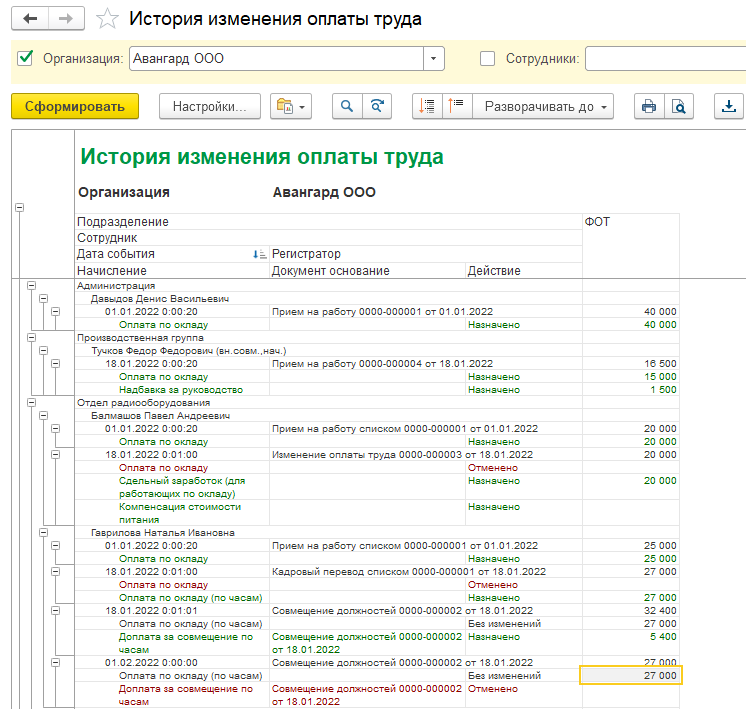The image size is (746, 709).
Task: Collapse the Отдел радиооборудования group
Action: [x=30, y=402]
